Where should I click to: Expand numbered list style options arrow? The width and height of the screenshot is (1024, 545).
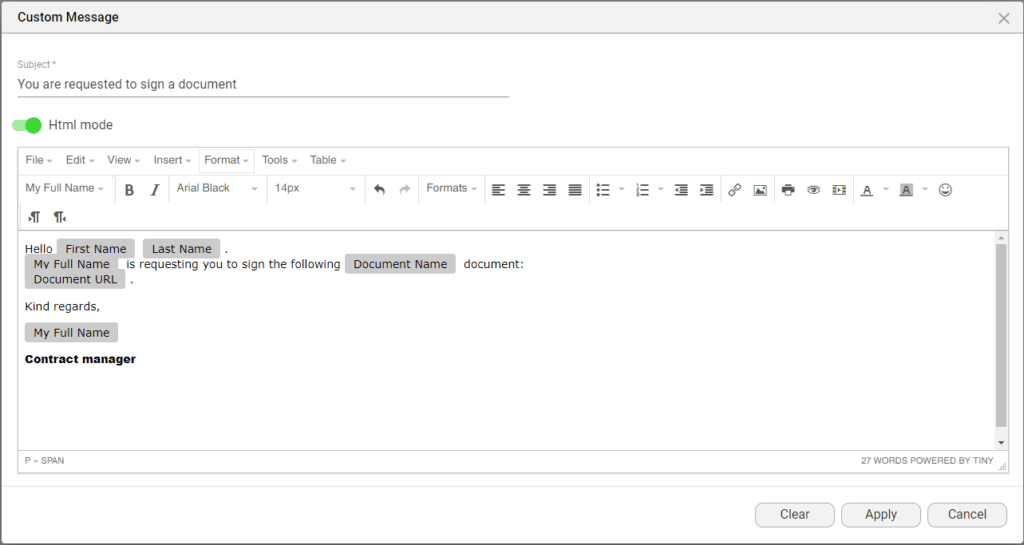[x=660, y=190]
